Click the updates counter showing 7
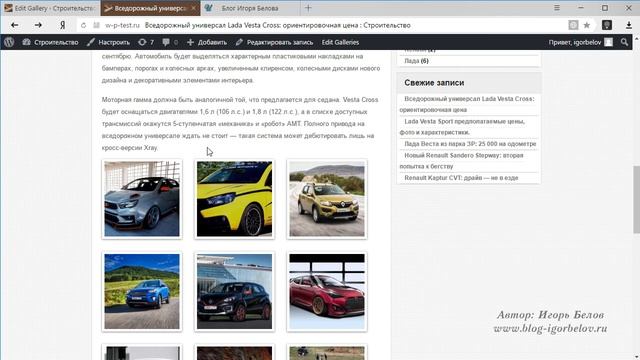 (146, 42)
